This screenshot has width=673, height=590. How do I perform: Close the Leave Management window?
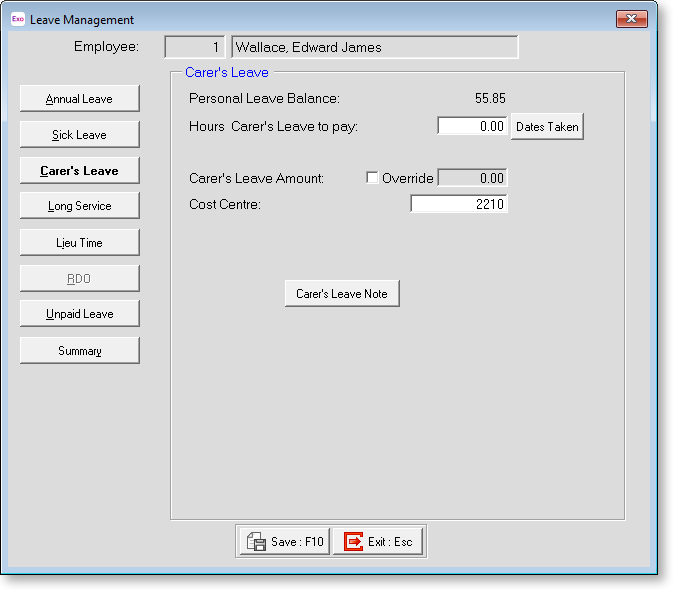631,19
